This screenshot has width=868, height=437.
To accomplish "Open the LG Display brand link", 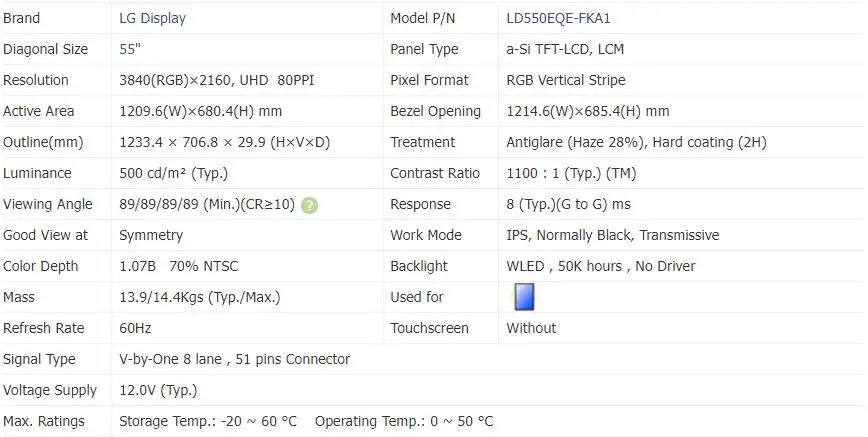I will click(152, 18).
